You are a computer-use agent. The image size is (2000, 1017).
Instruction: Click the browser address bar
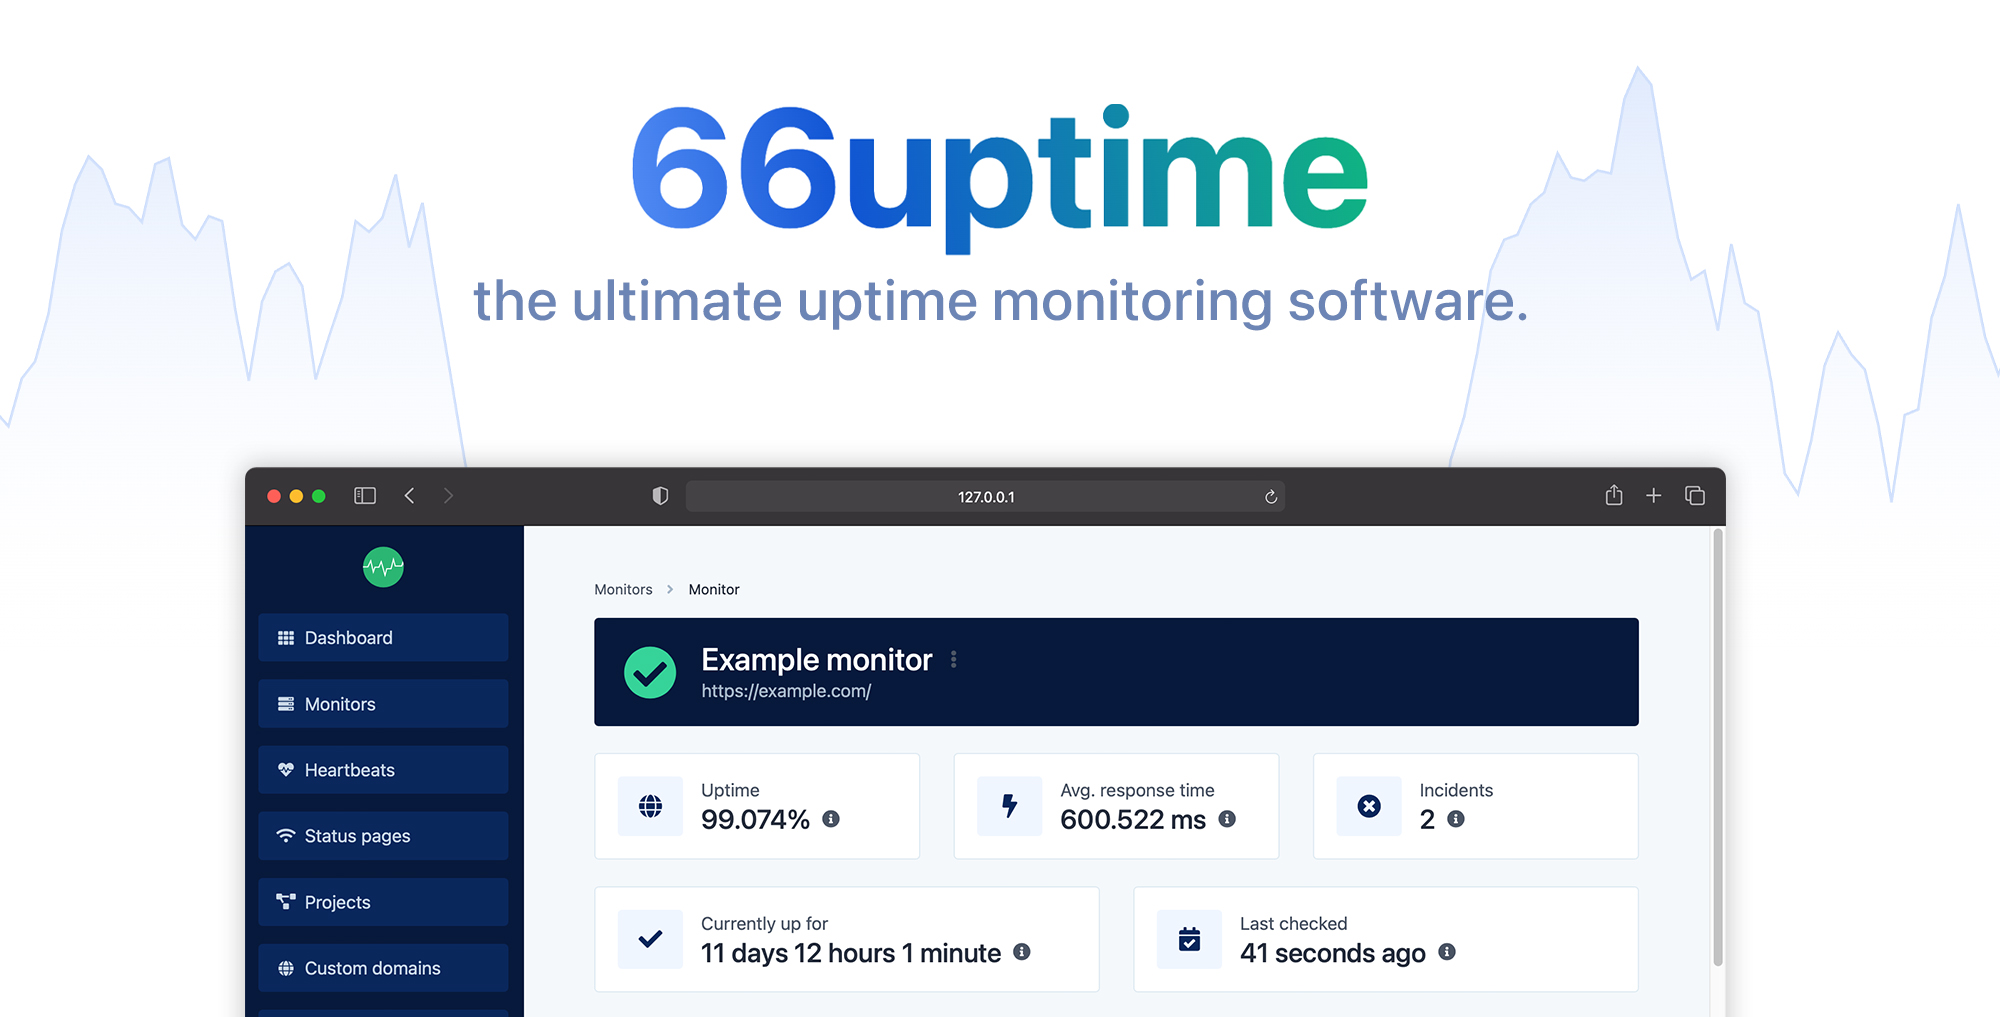(x=985, y=495)
